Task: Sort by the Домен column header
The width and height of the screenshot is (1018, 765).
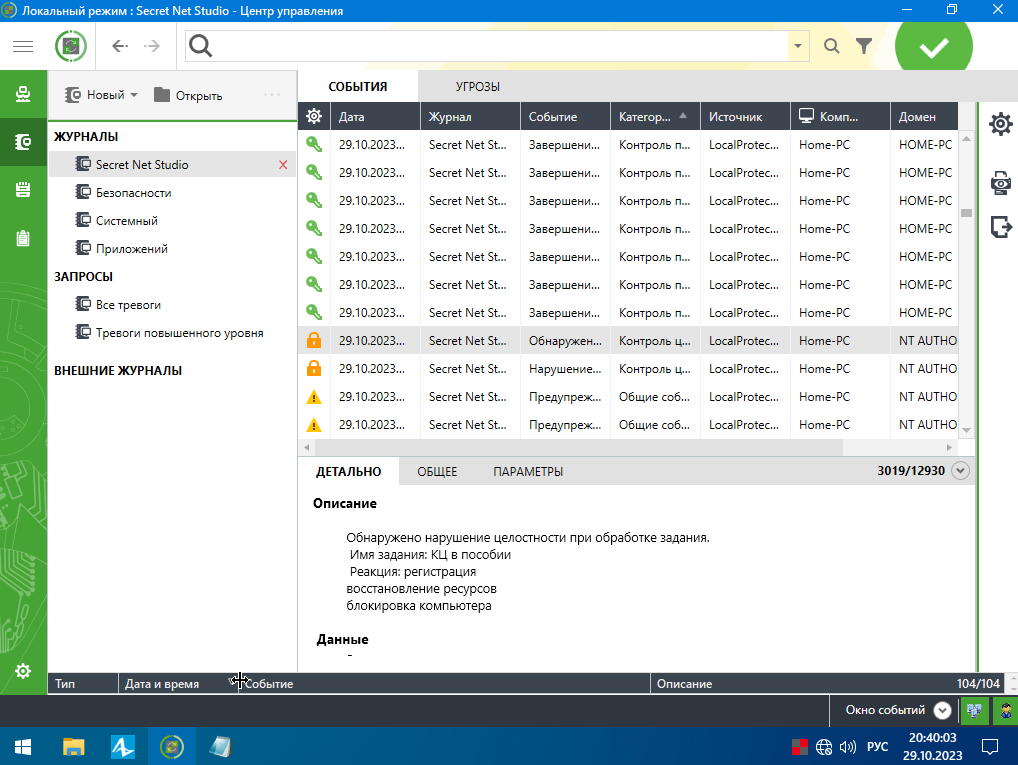Action: (x=924, y=117)
